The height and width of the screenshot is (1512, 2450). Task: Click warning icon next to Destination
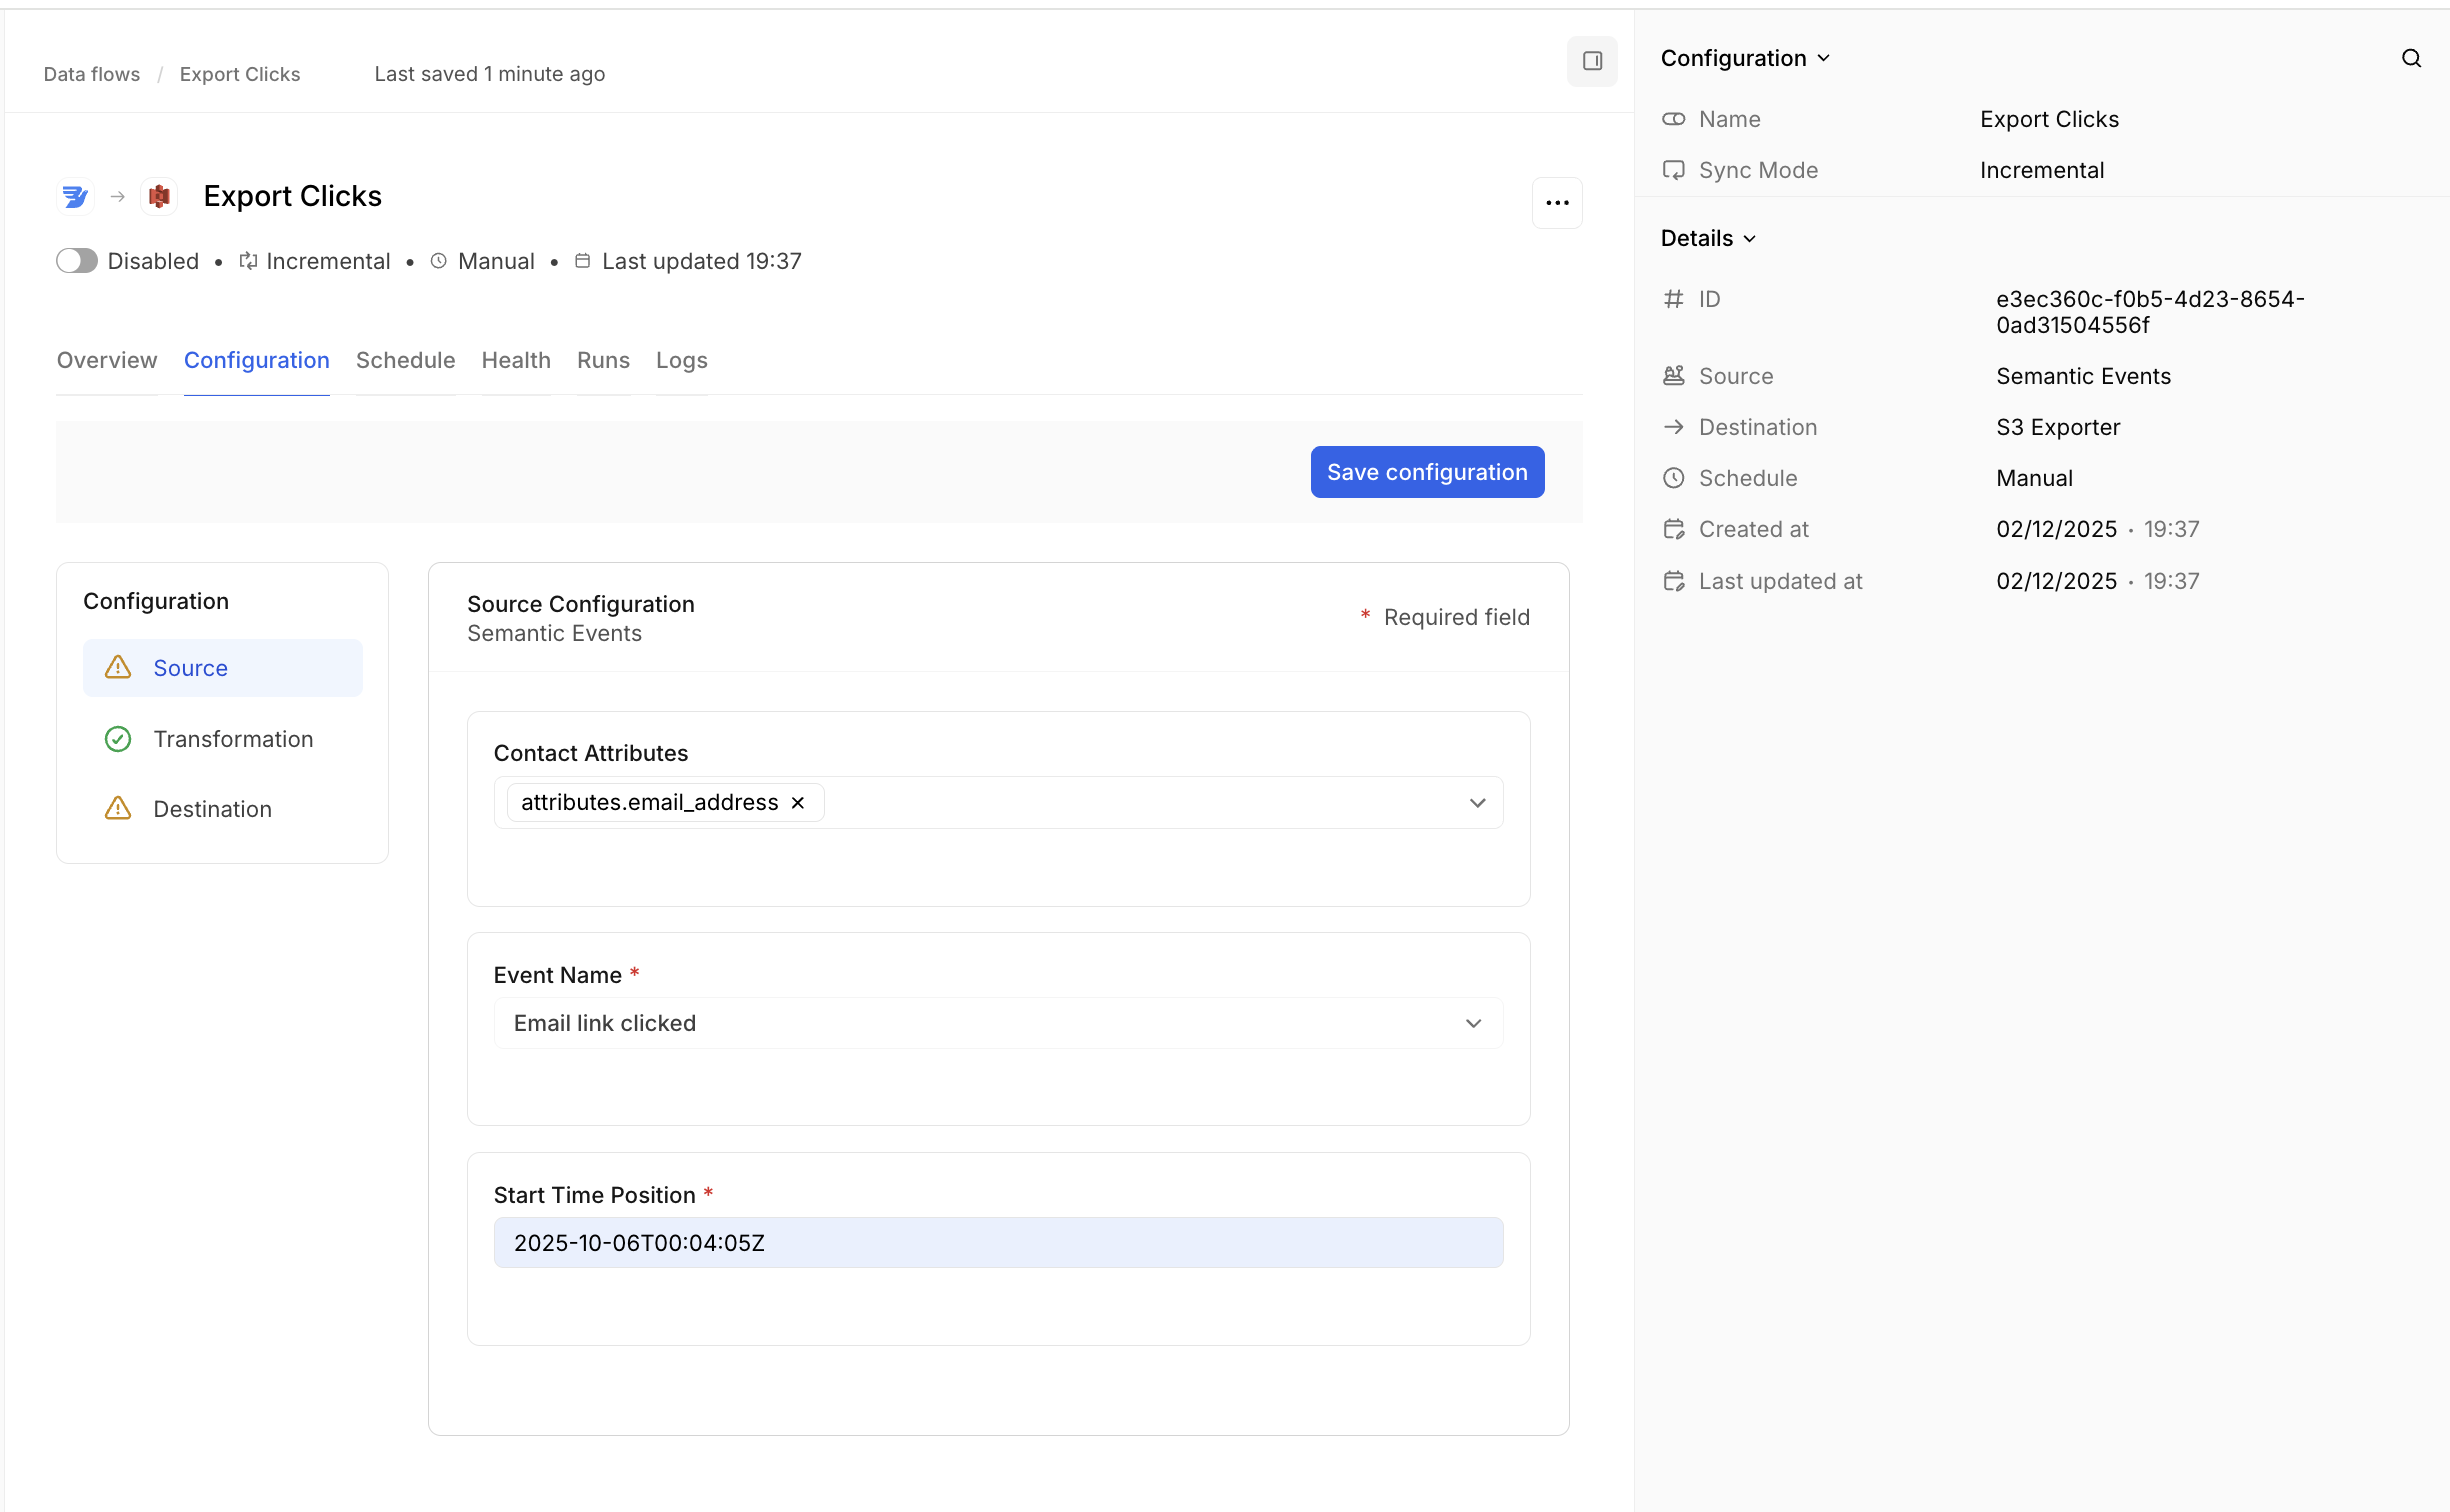tap(118, 809)
